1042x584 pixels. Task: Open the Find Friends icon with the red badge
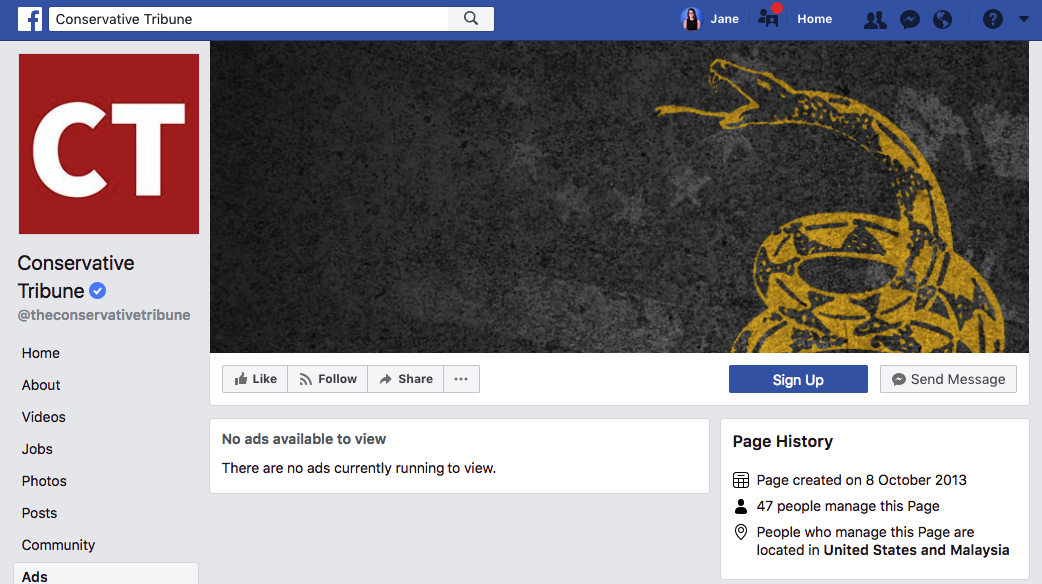[x=768, y=17]
